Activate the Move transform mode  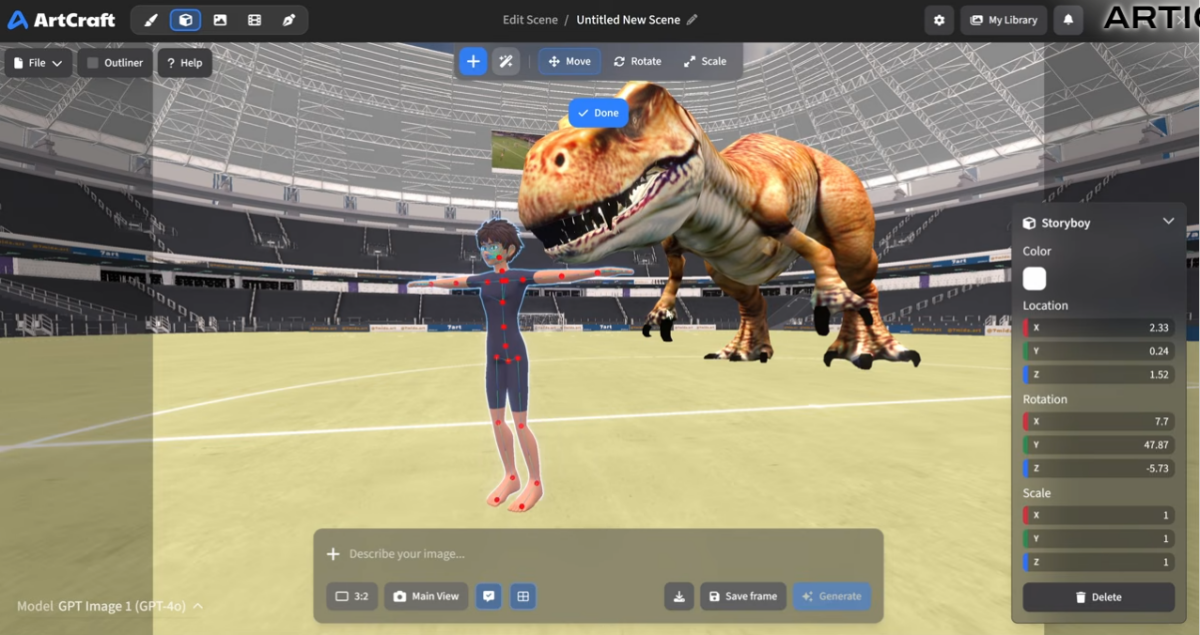pyautogui.click(x=570, y=61)
